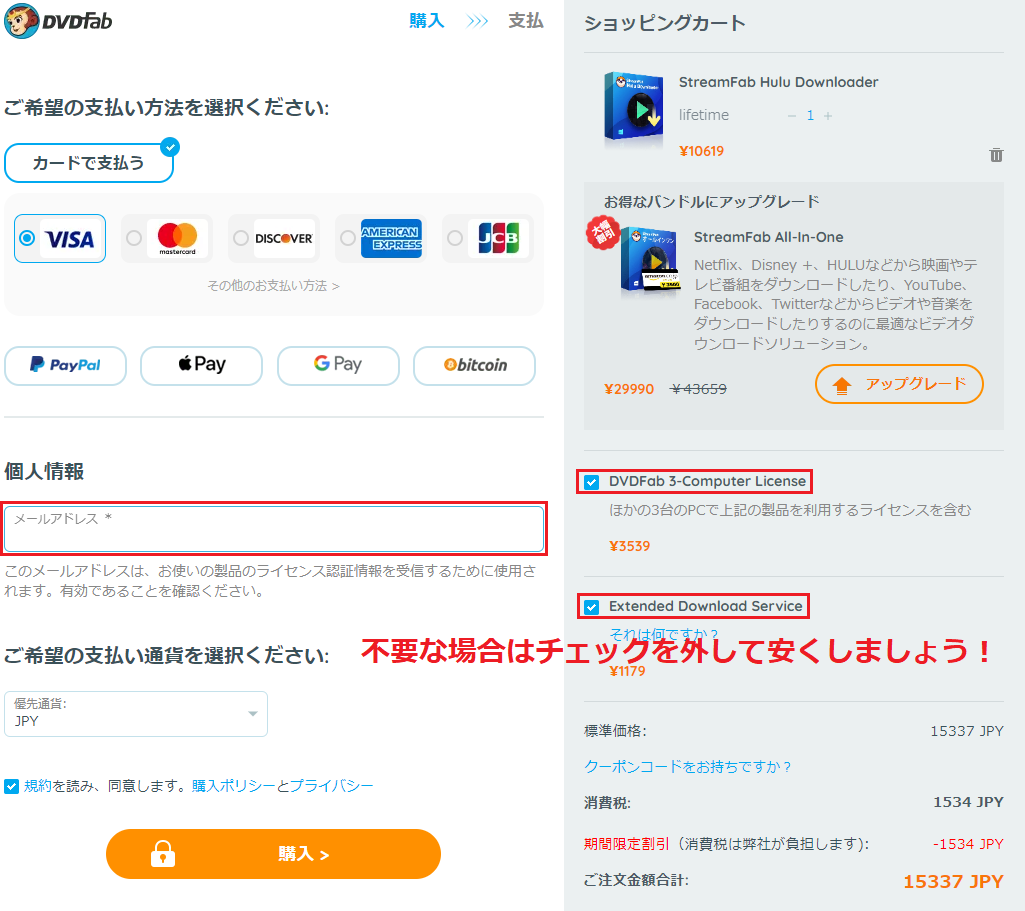Click the 15337 JPY order total

point(953,882)
